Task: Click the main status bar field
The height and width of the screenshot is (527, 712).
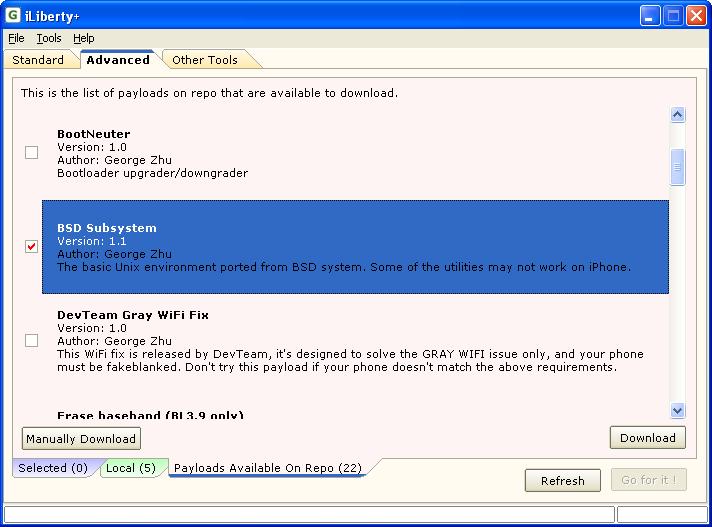Action: 309,515
